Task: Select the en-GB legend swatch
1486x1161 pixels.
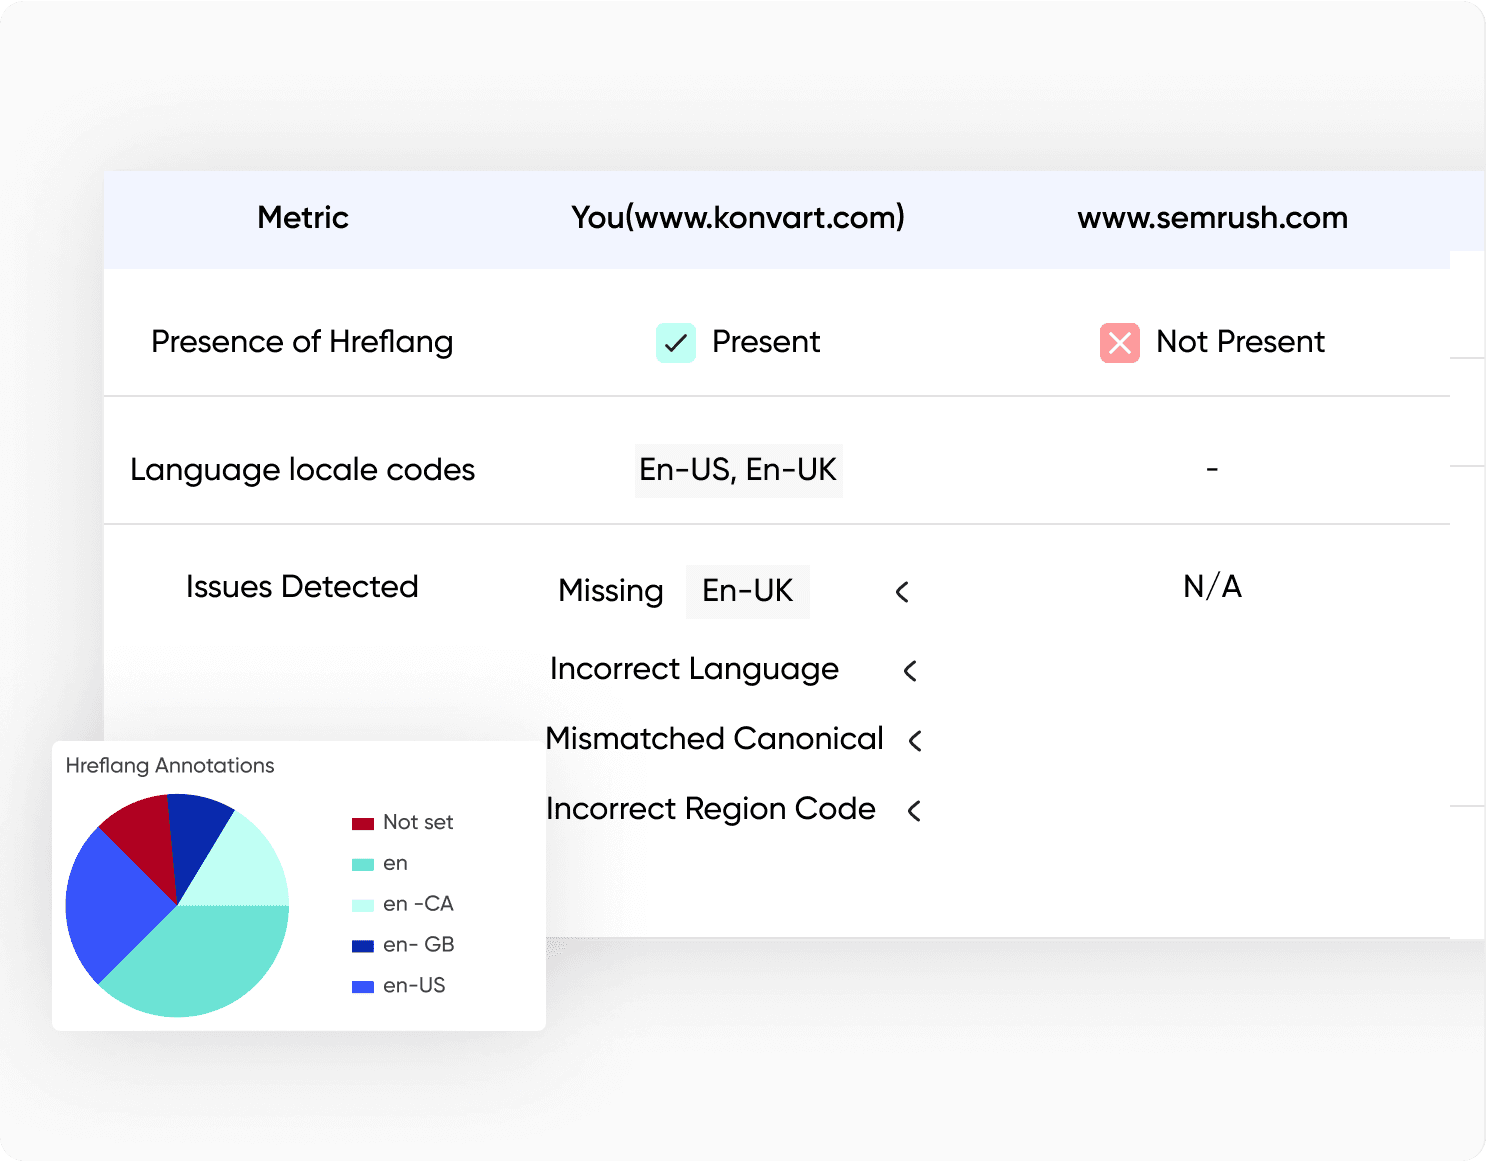Action: (x=362, y=944)
